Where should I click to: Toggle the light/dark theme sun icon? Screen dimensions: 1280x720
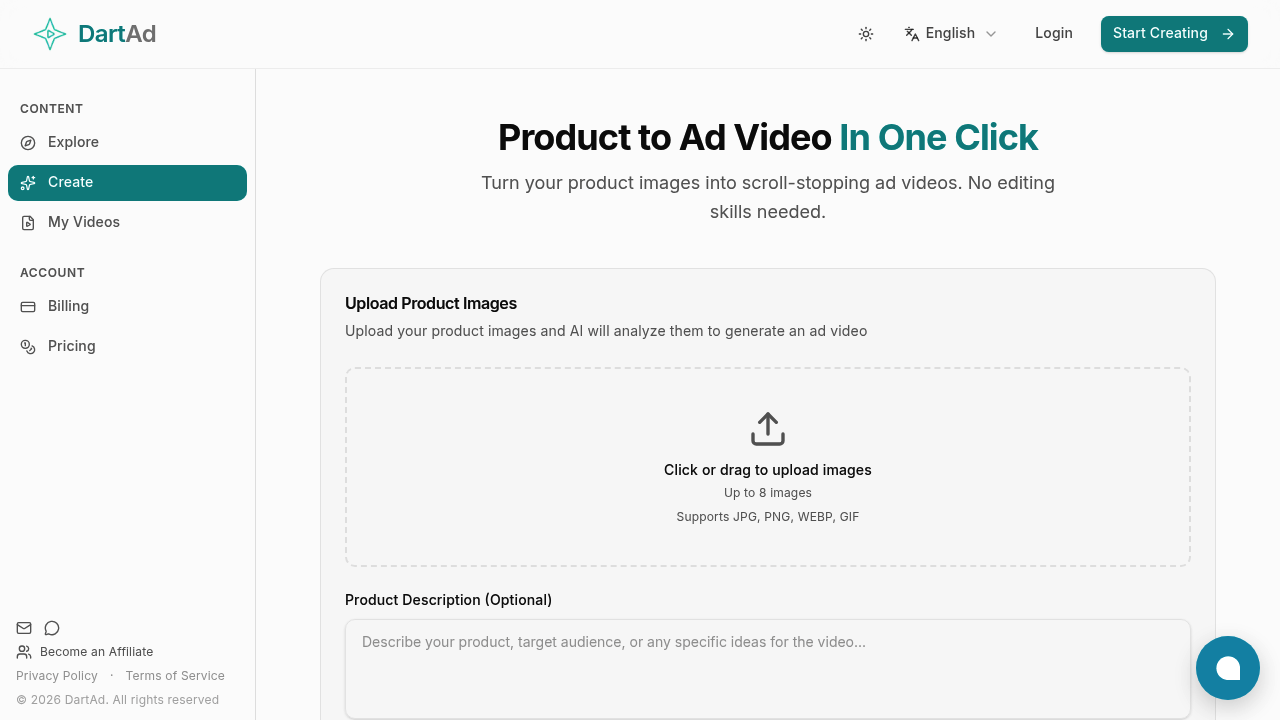[x=866, y=34]
